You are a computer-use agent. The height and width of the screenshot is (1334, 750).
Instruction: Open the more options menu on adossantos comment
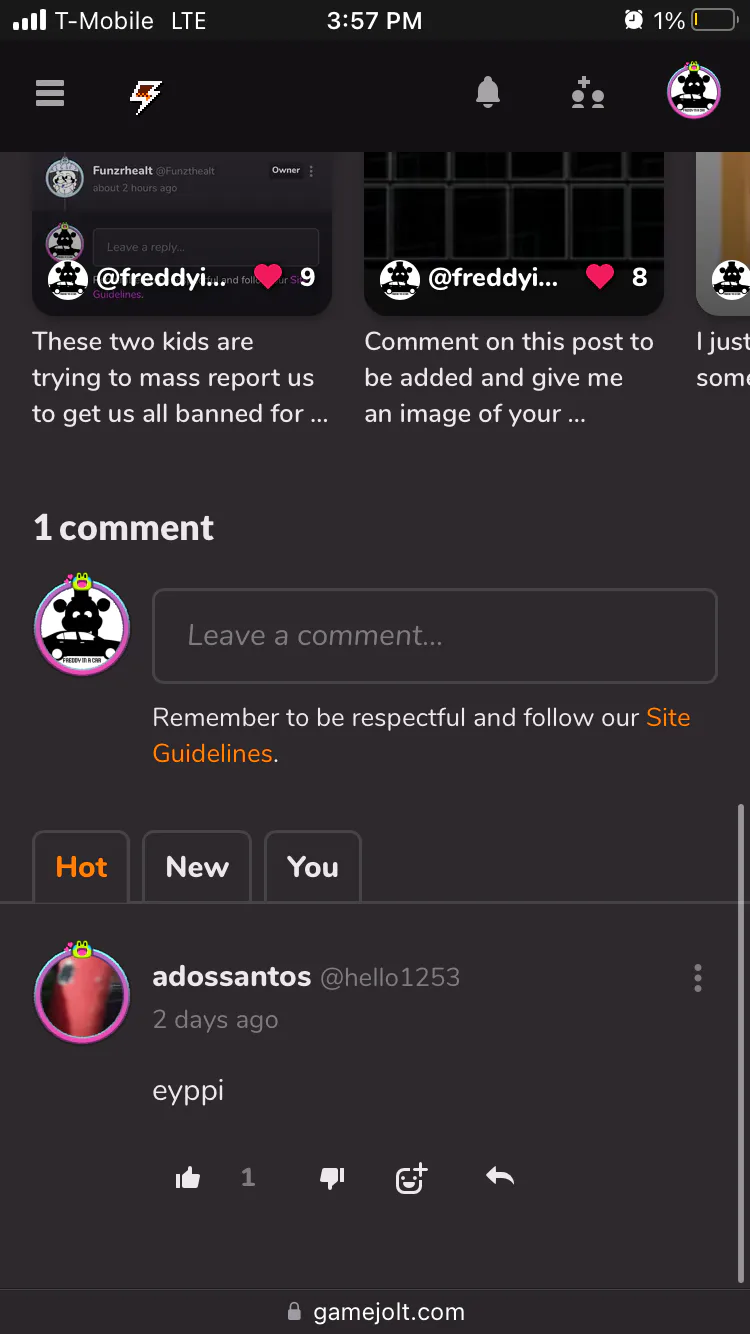[698, 977]
